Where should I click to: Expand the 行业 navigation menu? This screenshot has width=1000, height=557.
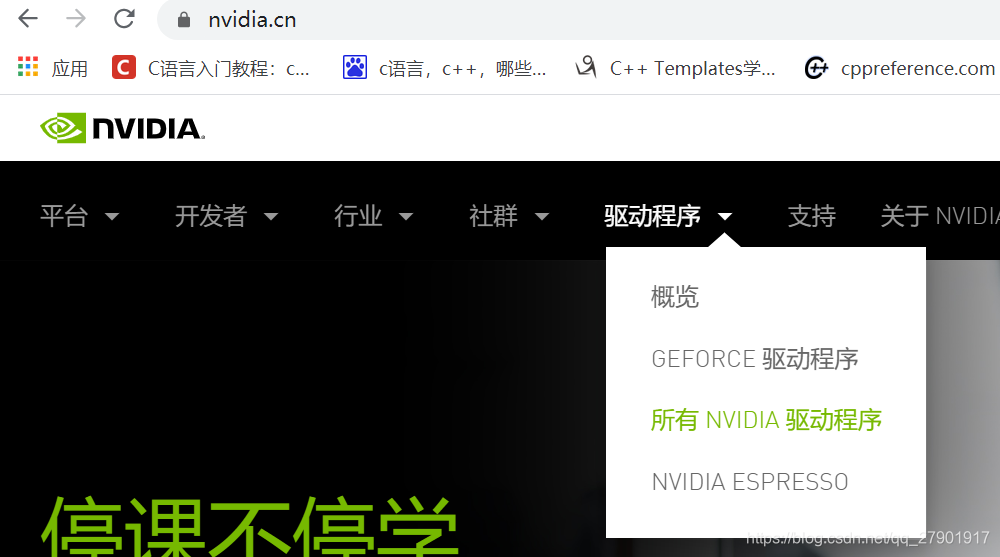tap(374, 216)
